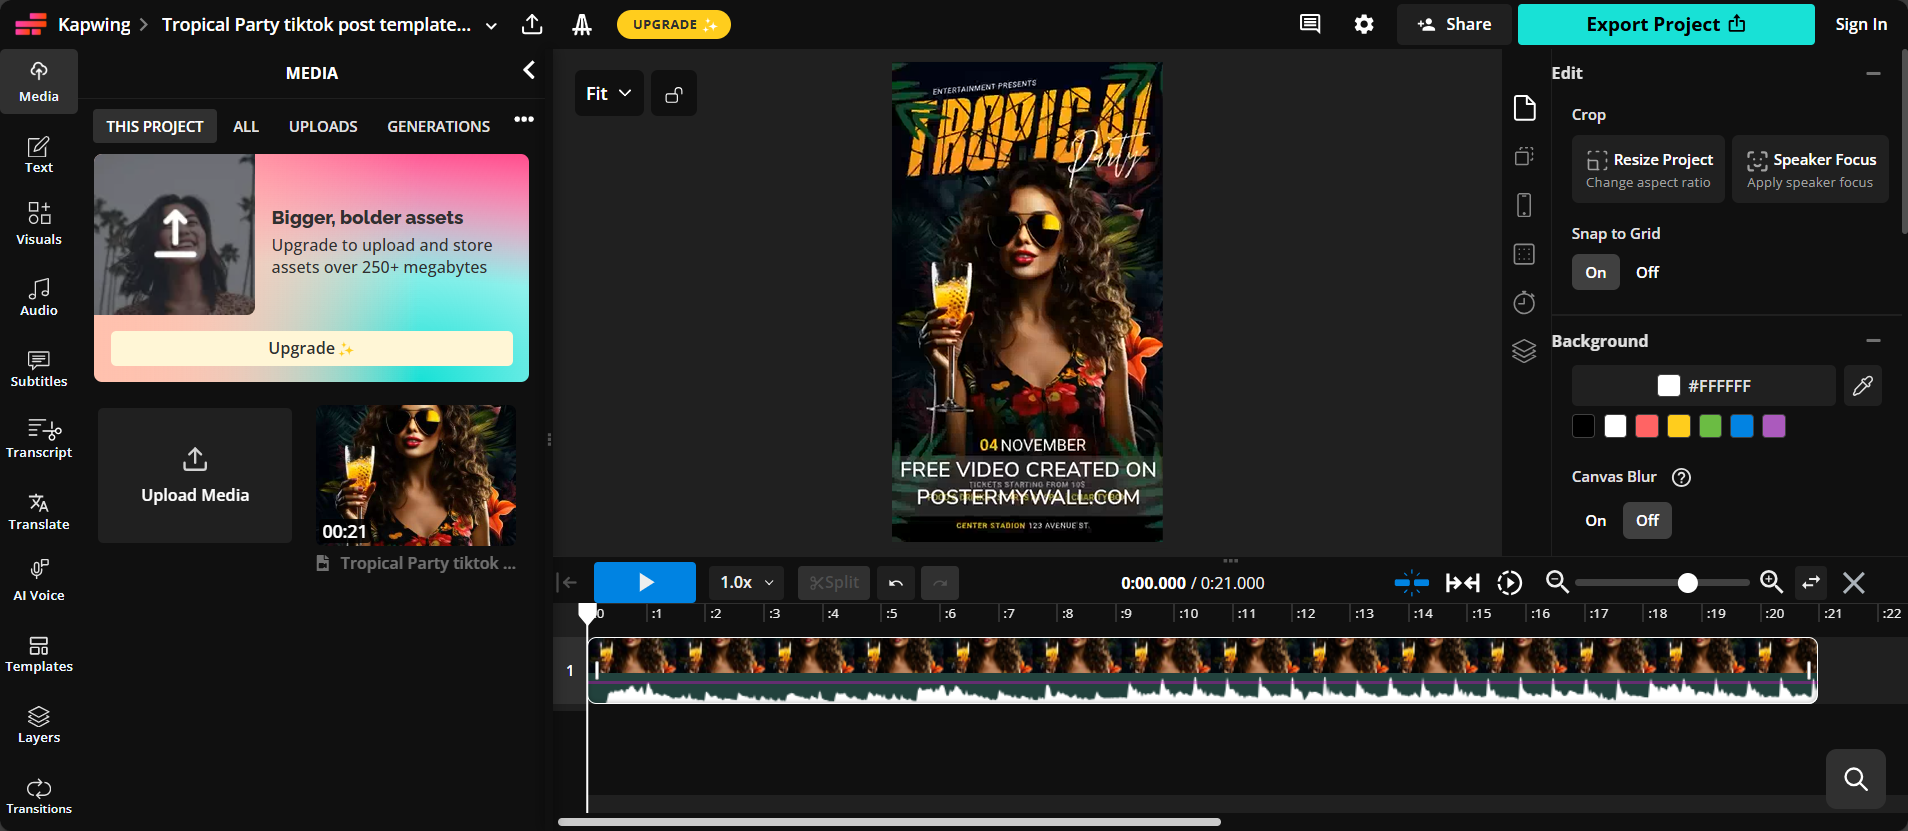Open the Translate panel
The width and height of the screenshot is (1908, 831).
click(39, 511)
